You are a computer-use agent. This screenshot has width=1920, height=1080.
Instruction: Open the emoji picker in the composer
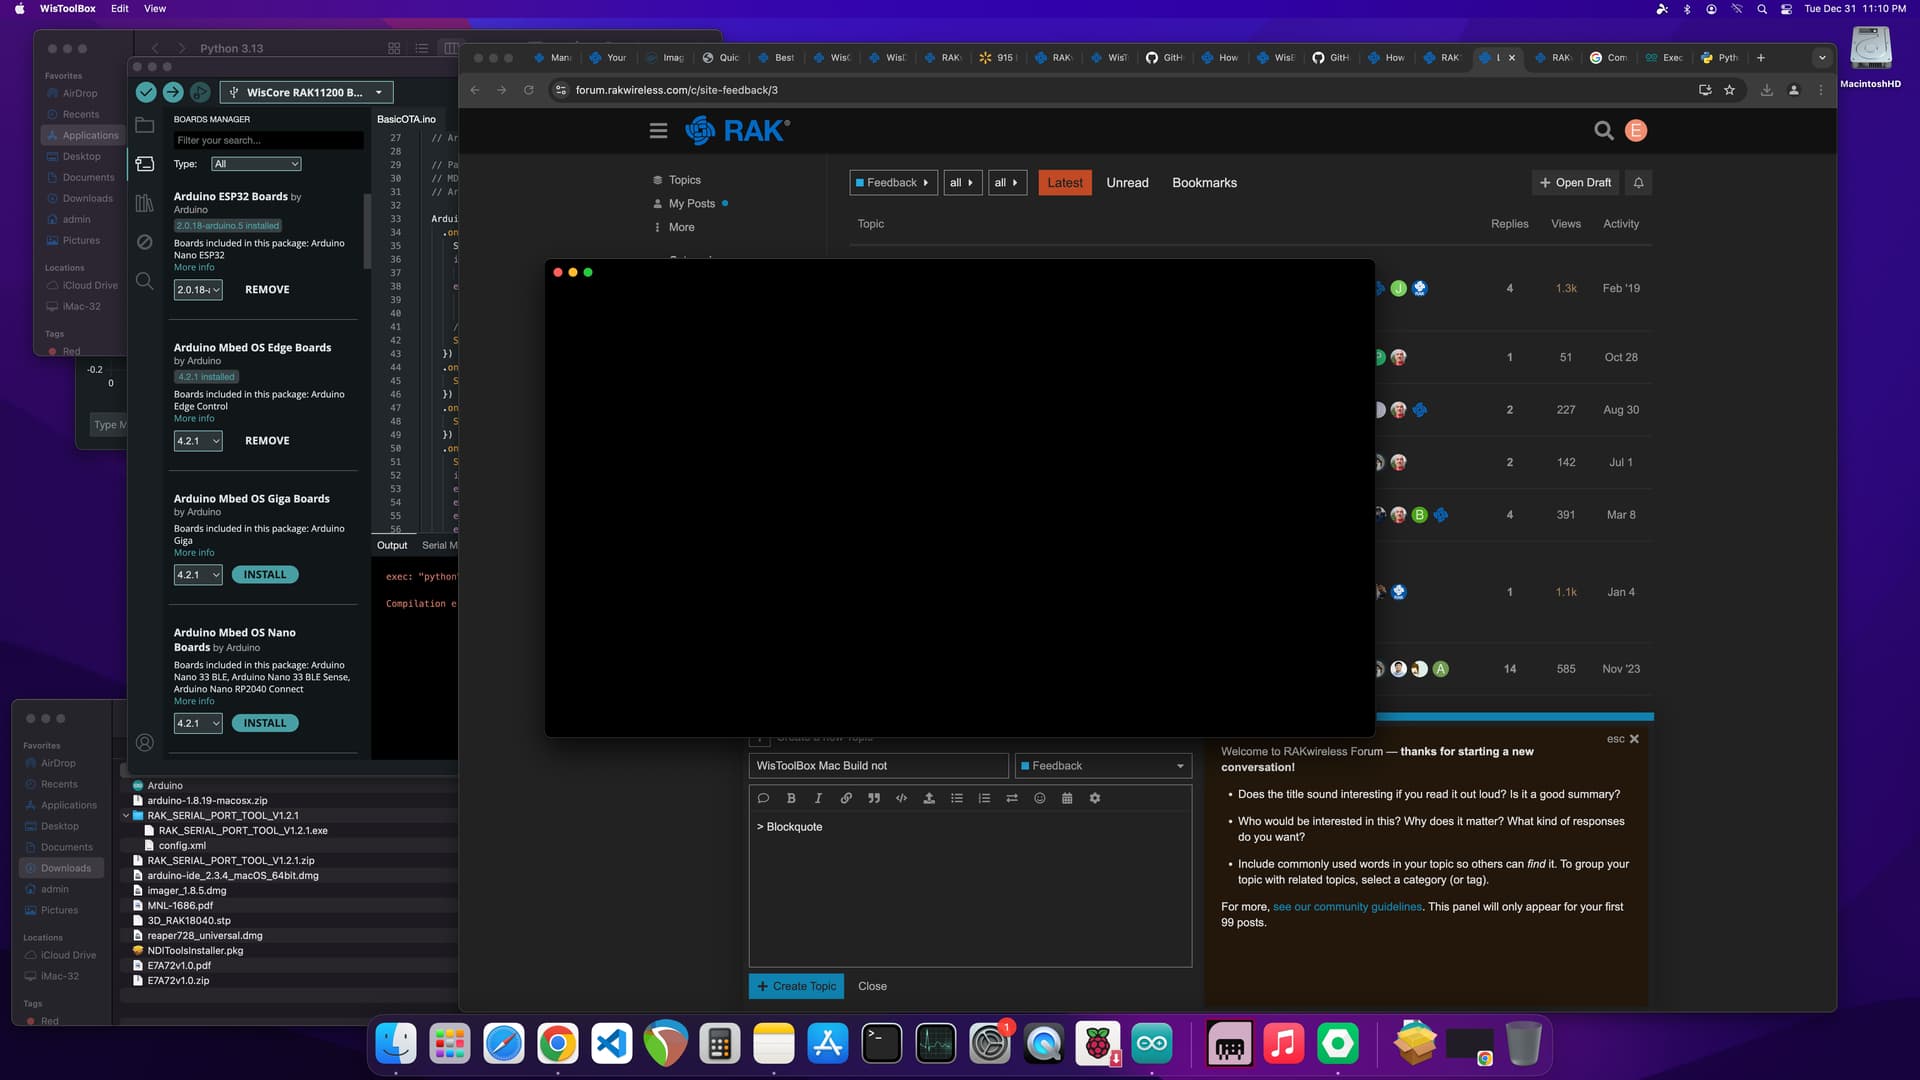coord(1040,798)
